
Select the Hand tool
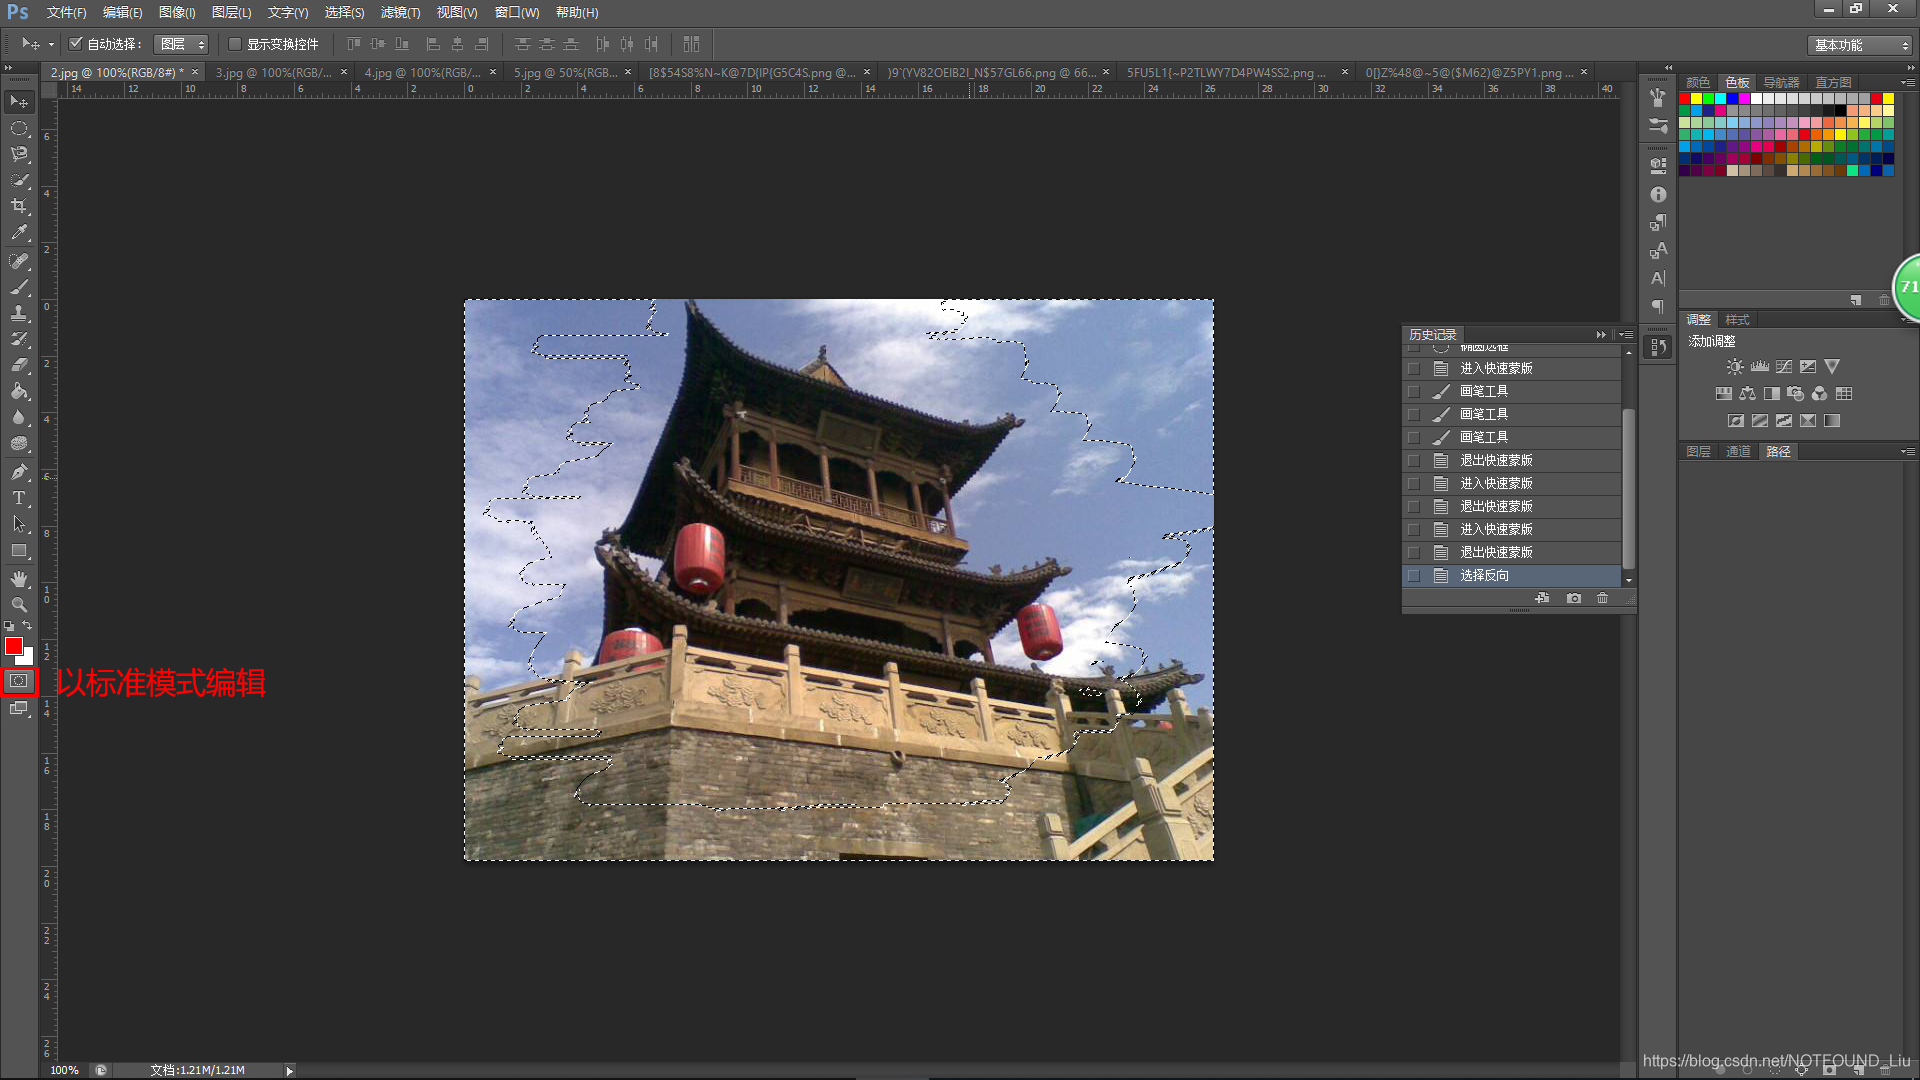pyautogui.click(x=19, y=579)
